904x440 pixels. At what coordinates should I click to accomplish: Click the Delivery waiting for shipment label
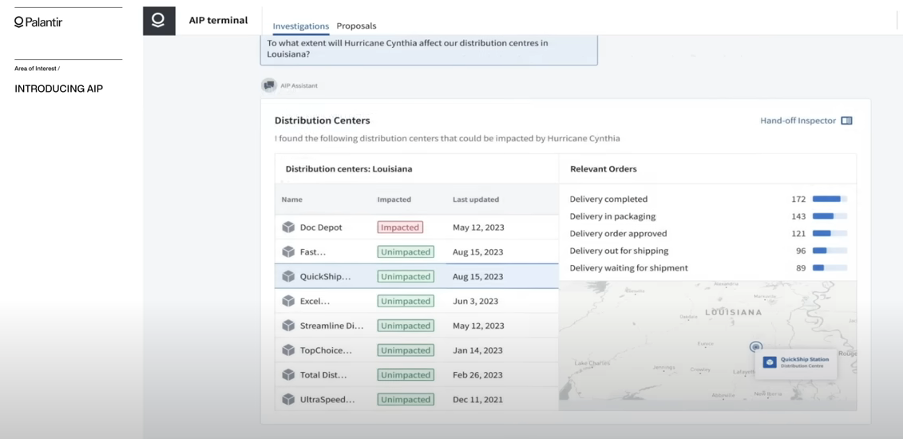coord(629,268)
